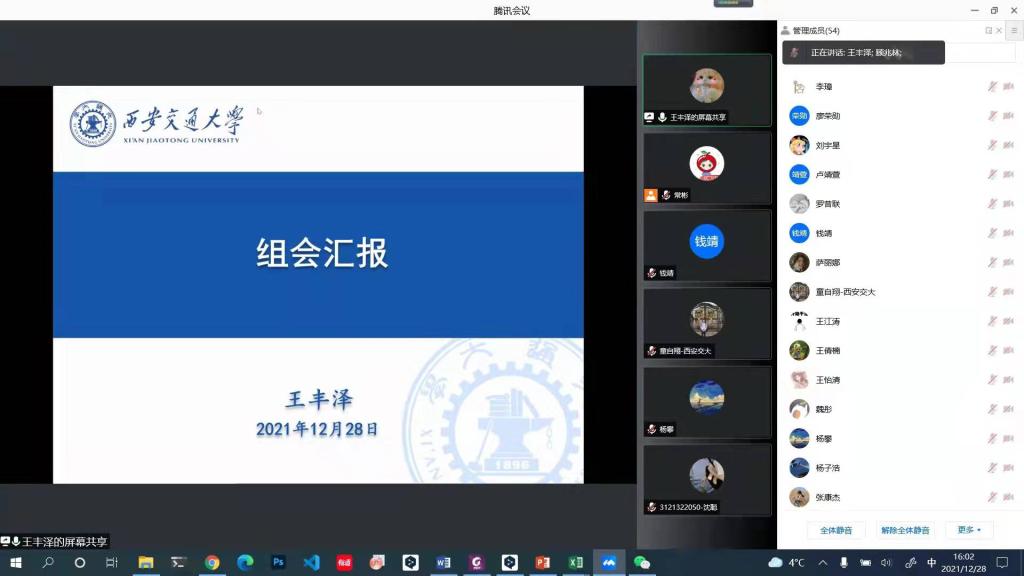
Task: Open the member panel hamburger menu
Action: point(1013,31)
